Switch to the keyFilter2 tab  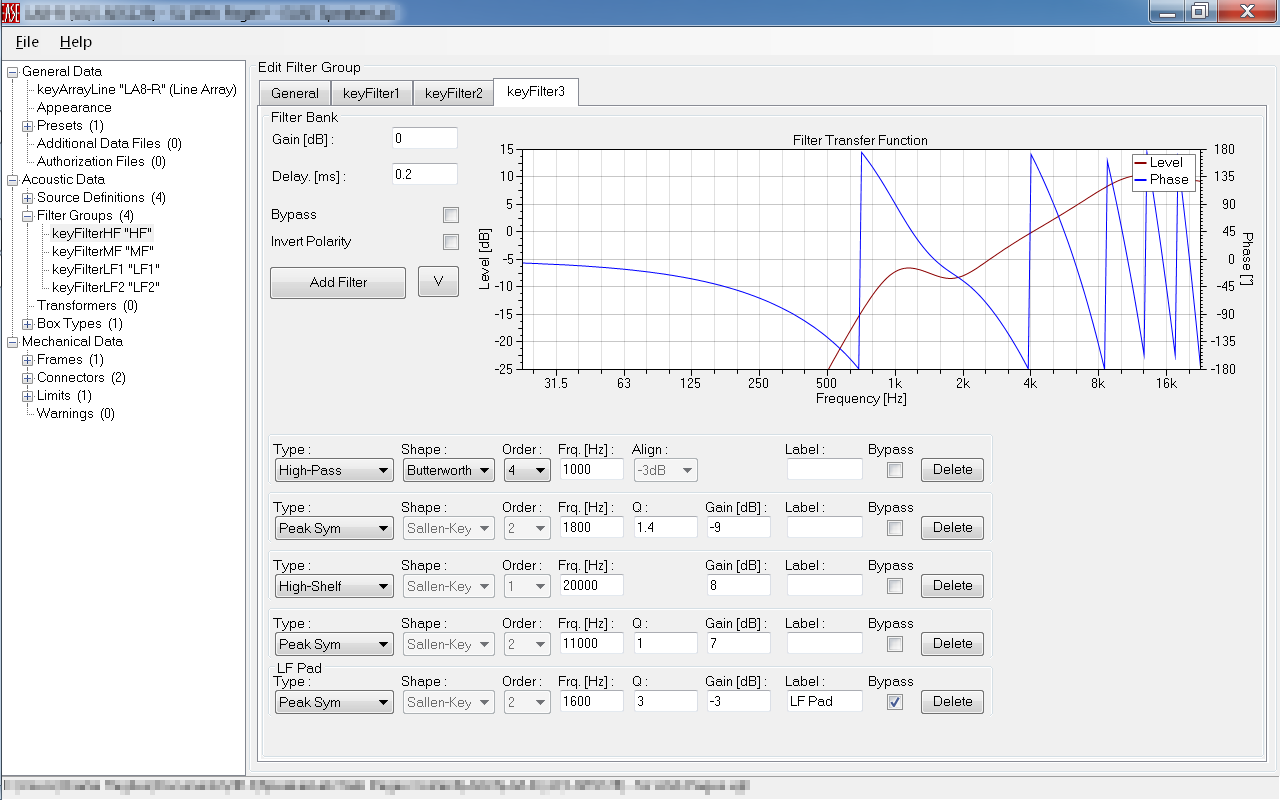tap(453, 93)
